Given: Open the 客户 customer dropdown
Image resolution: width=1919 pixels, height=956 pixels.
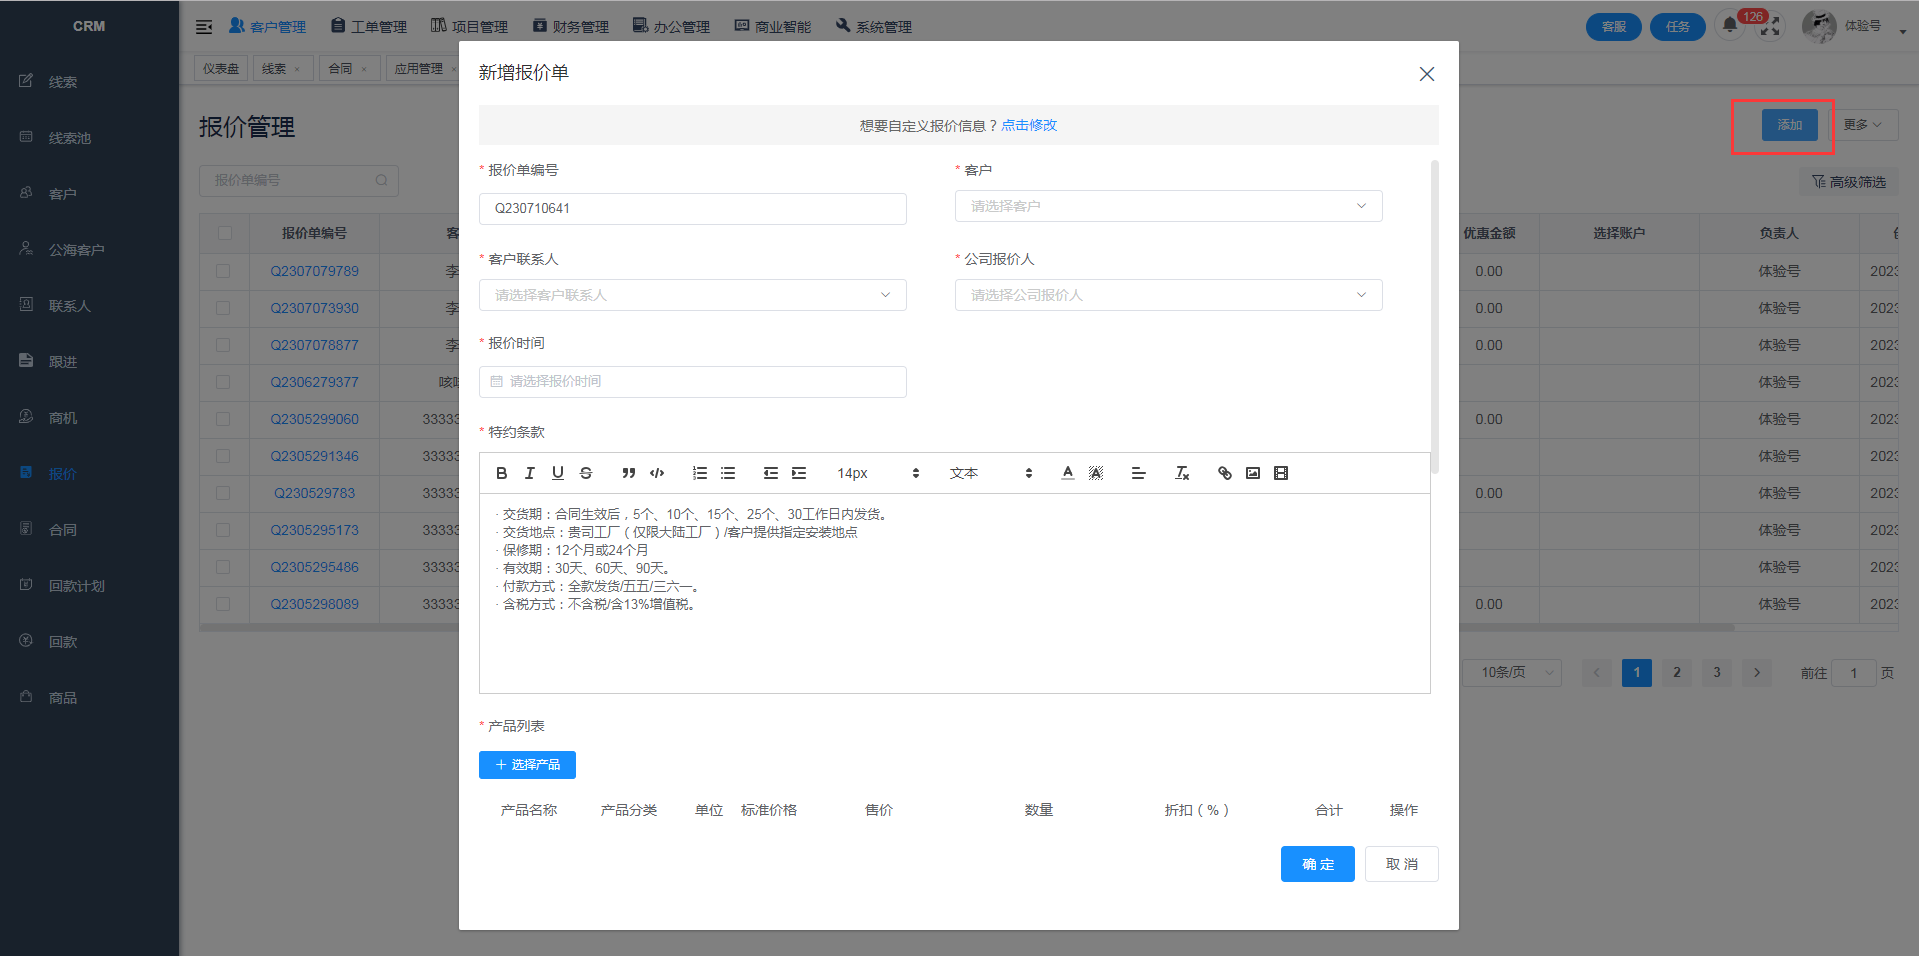Looking at the screenshot, I should [x=1168, y=206].
